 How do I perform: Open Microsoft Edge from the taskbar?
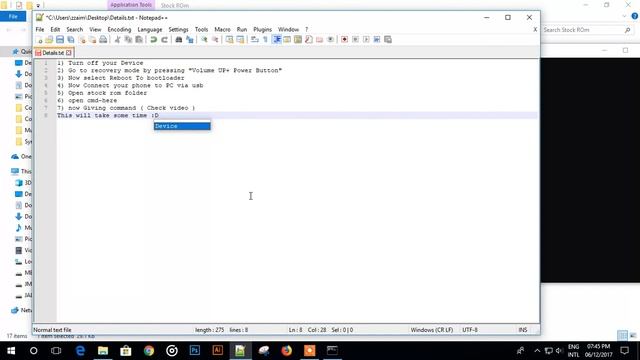(80, 351)
